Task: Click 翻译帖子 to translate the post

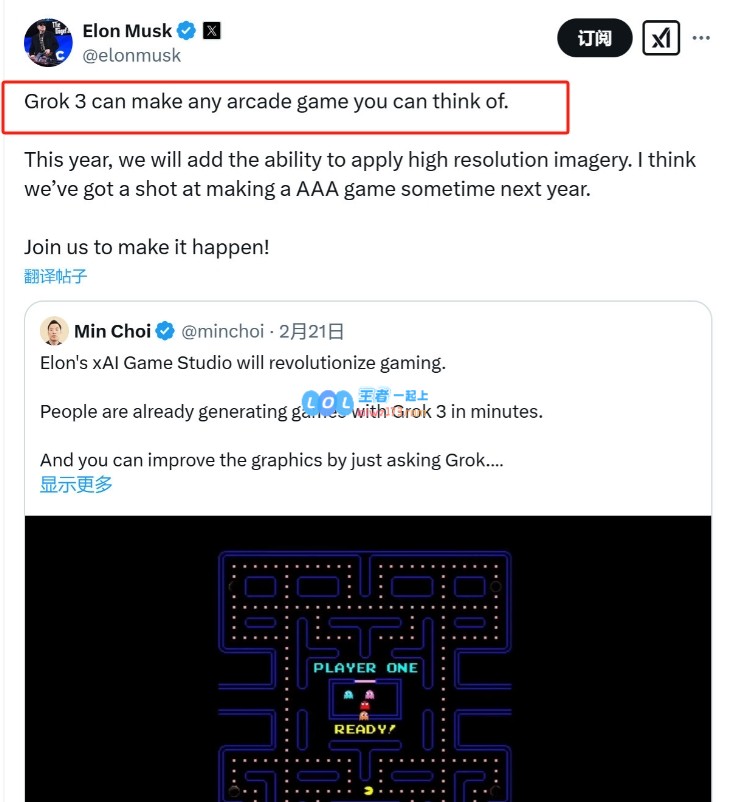Action: tap(56, 276)
